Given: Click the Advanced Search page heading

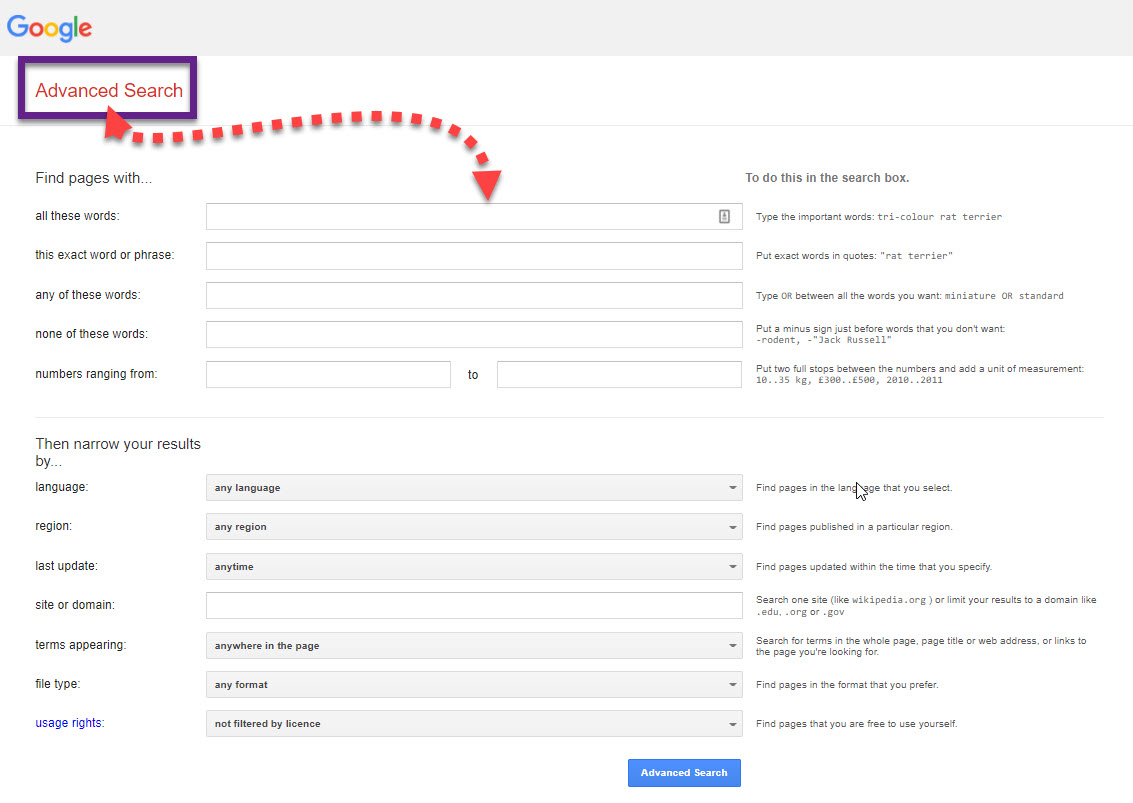Looking at the screenshot, I should pyautogui.click(x=109, y=91).
